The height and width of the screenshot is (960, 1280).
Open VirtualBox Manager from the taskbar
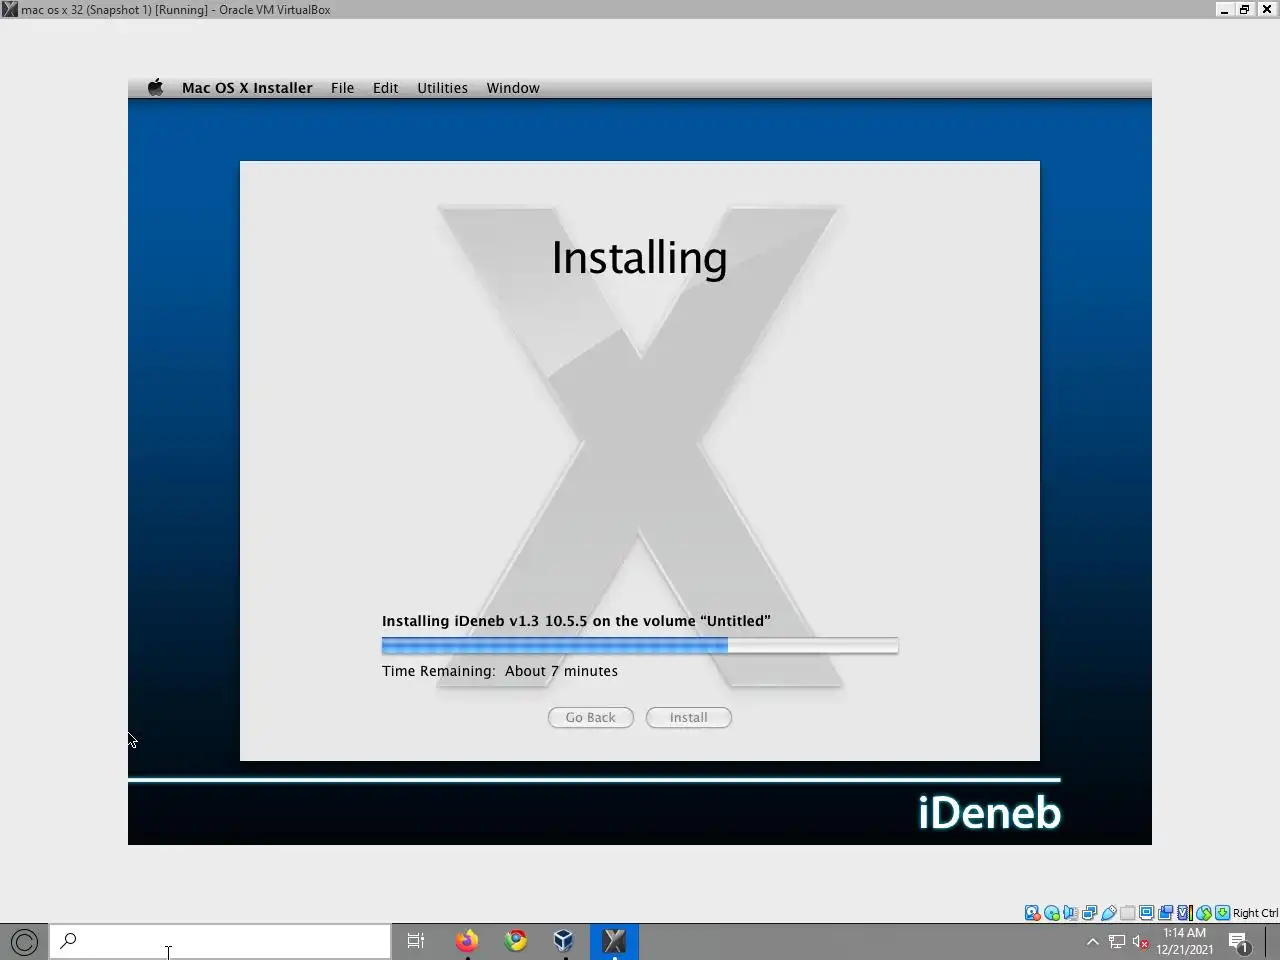[564, 941]
